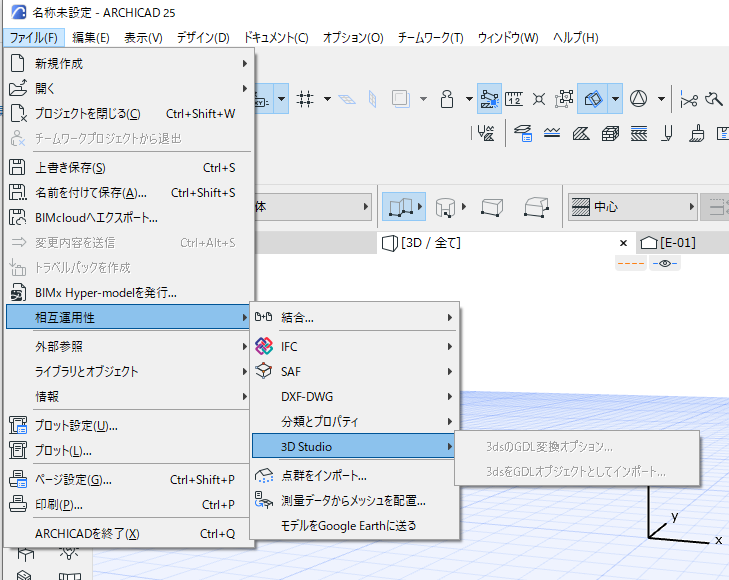Expand the SAF submenu
729x580 pixels.
pos(354,371)
